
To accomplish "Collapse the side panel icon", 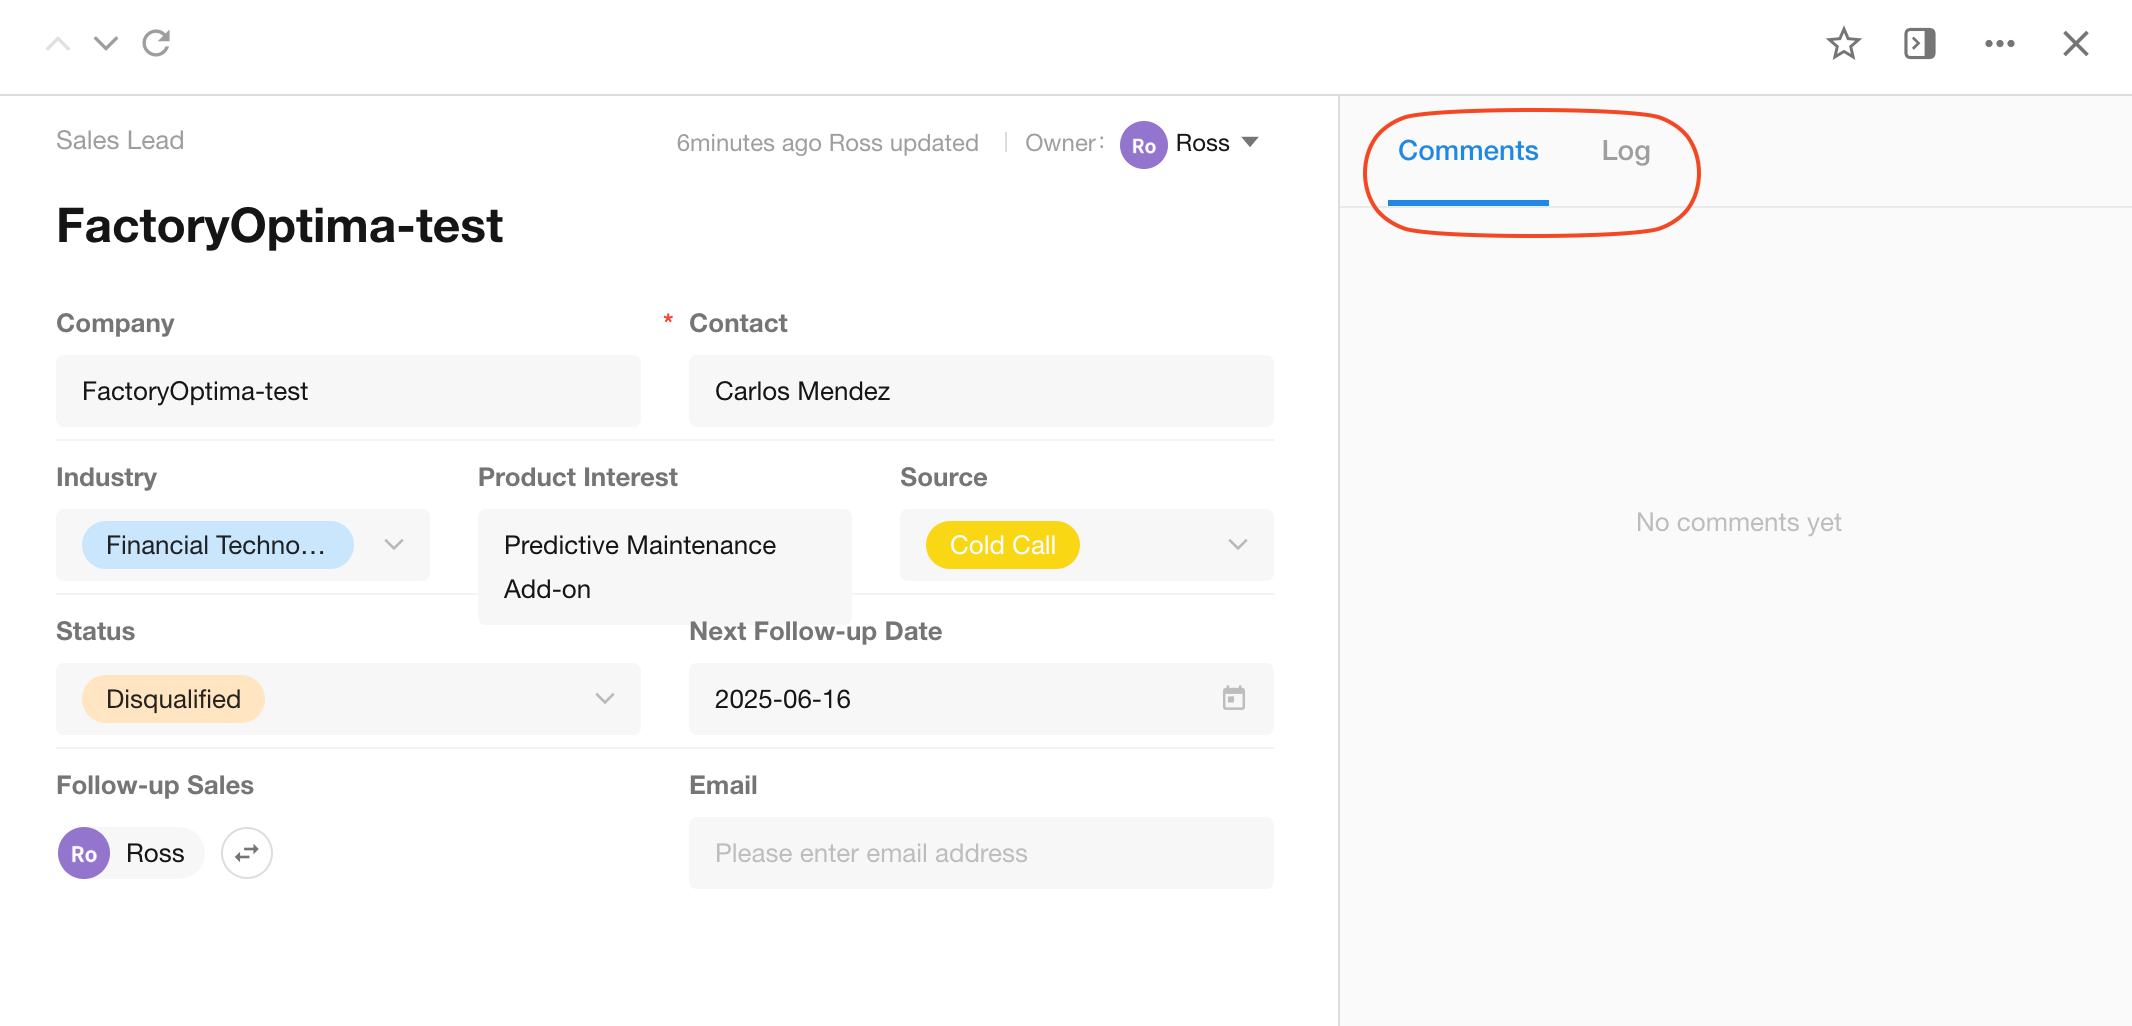I will (x=1919, y=44).
